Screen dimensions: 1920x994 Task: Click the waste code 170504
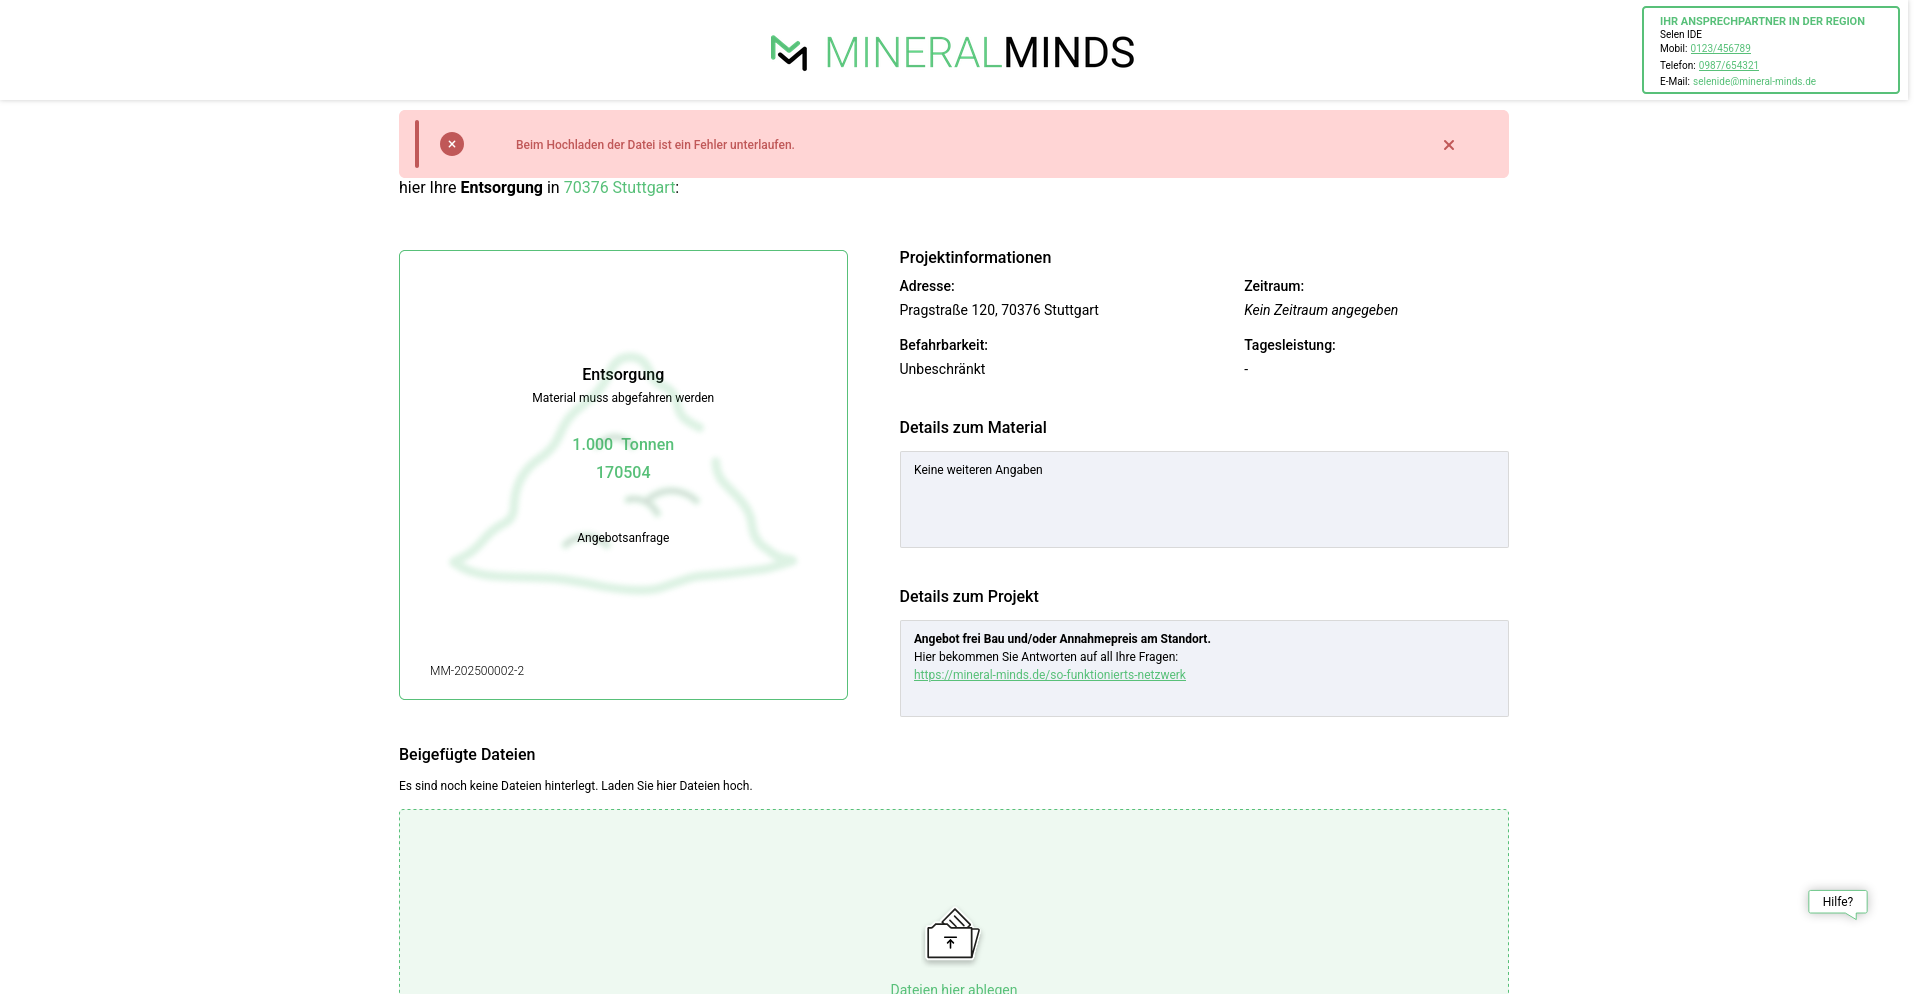tap(622, 473)
